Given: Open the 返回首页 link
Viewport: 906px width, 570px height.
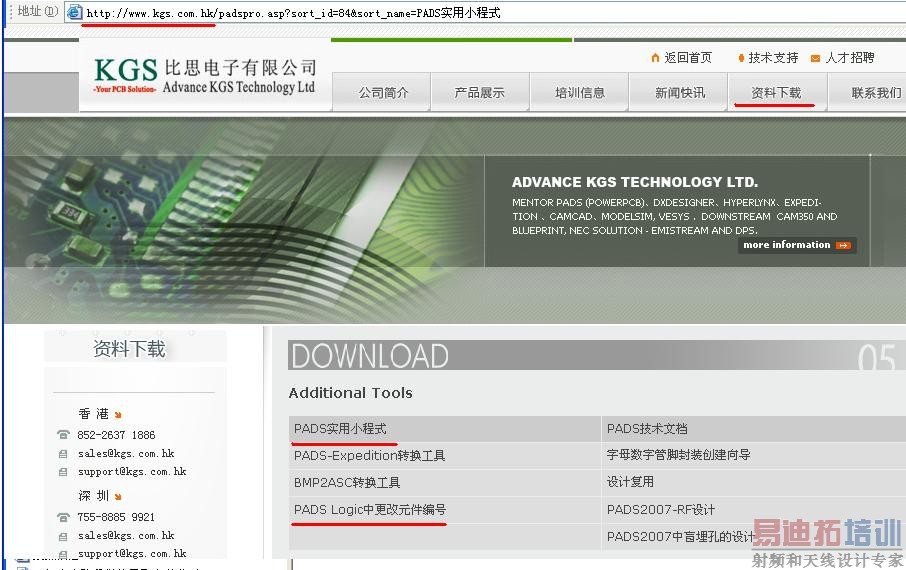Looking at the screenshot, I should pos(688,58).
